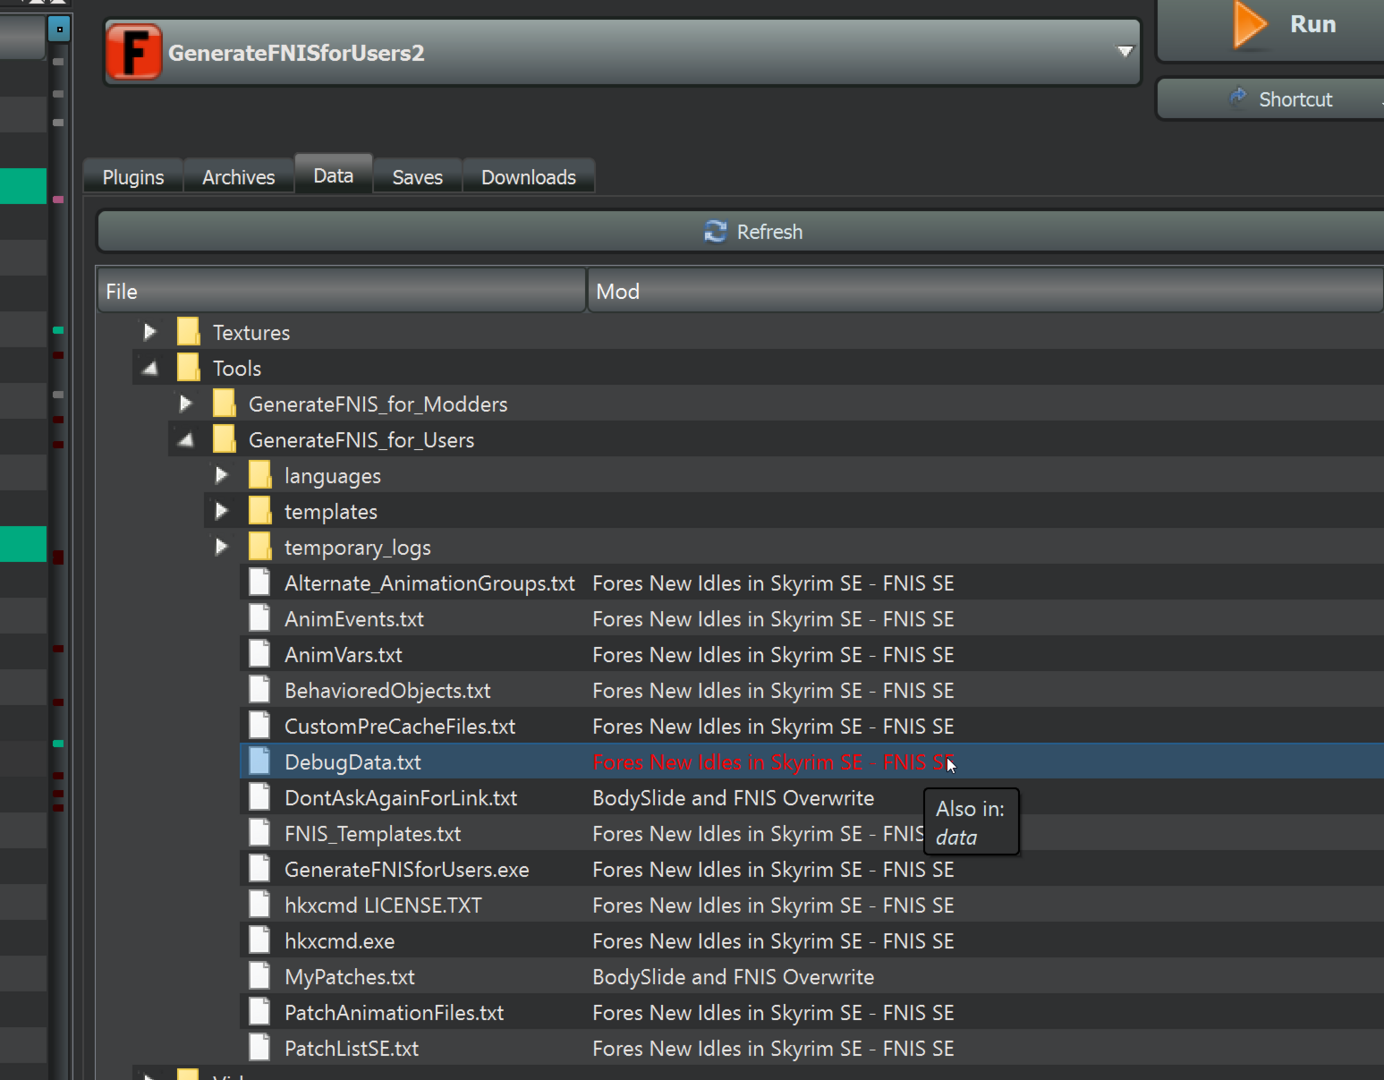Click the red mod name for DebugData.txt
The width and height of the screenshot is (1384, 1080).
coord(773,762)
